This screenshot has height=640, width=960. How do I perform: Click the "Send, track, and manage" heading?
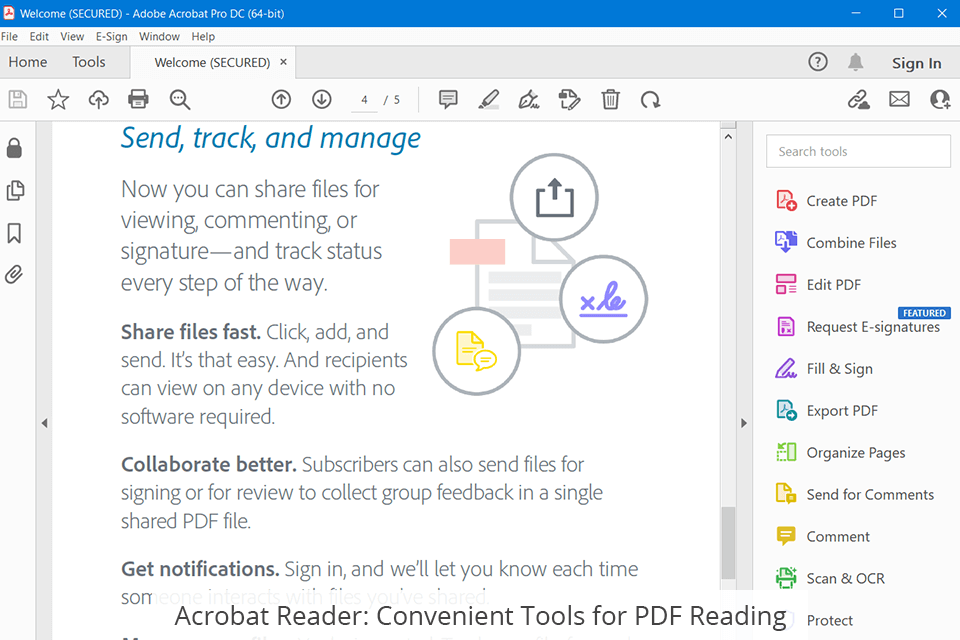click(271, 137)
